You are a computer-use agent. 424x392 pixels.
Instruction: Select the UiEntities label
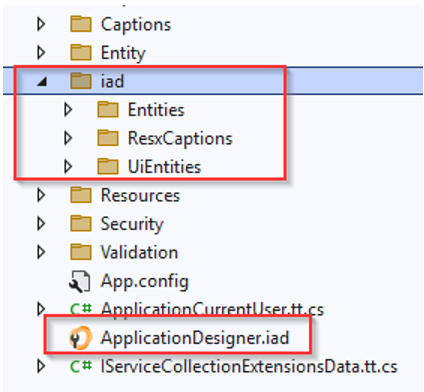164,167
